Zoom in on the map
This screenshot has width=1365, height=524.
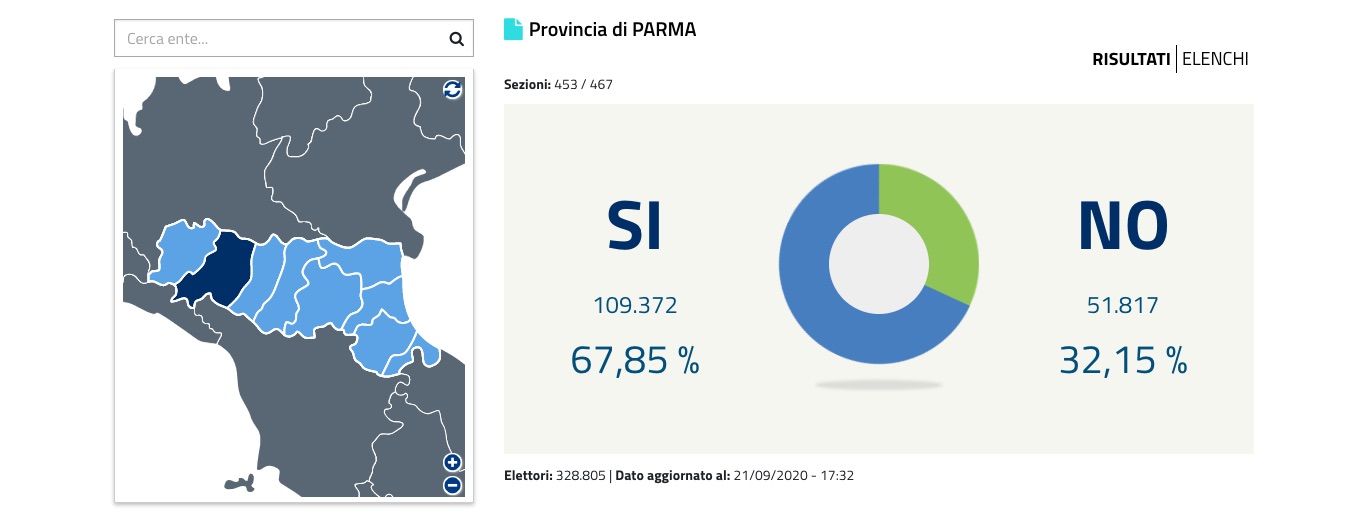coord(452,462)
